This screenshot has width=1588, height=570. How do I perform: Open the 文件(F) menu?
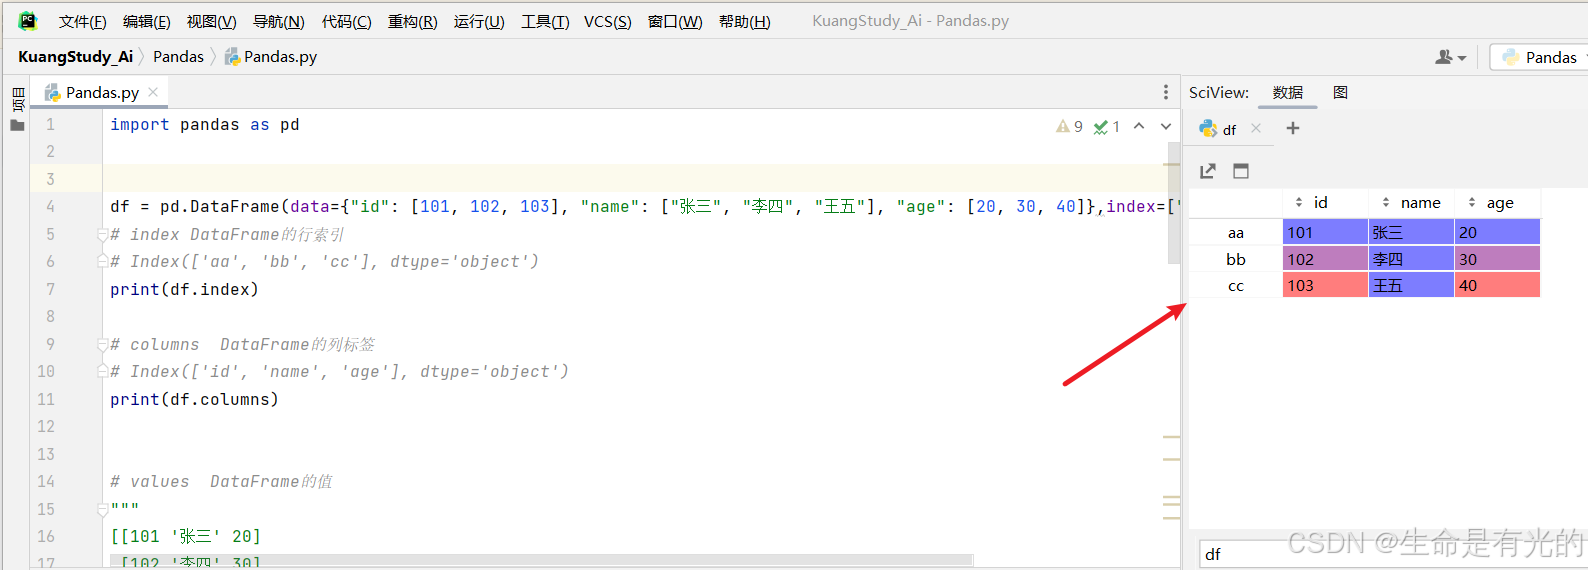point(82,21)
